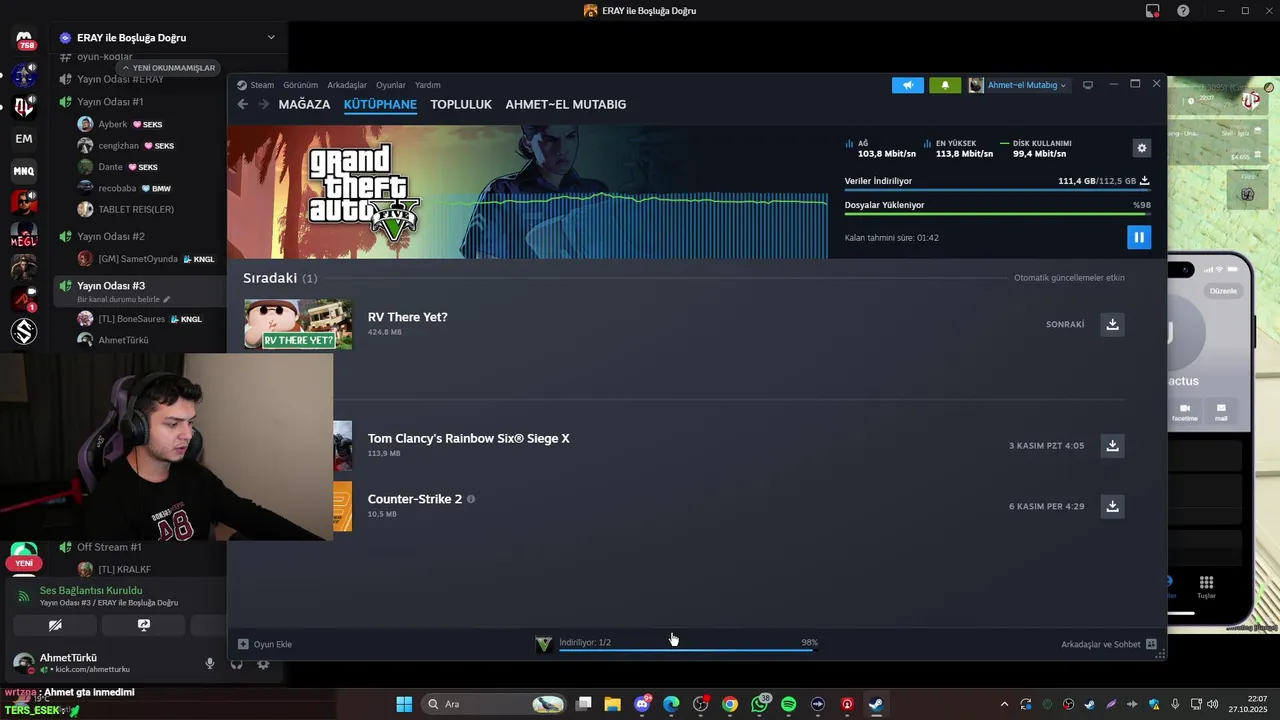
Task: Open Steam notifications green bell
Action: pos(945,85)
